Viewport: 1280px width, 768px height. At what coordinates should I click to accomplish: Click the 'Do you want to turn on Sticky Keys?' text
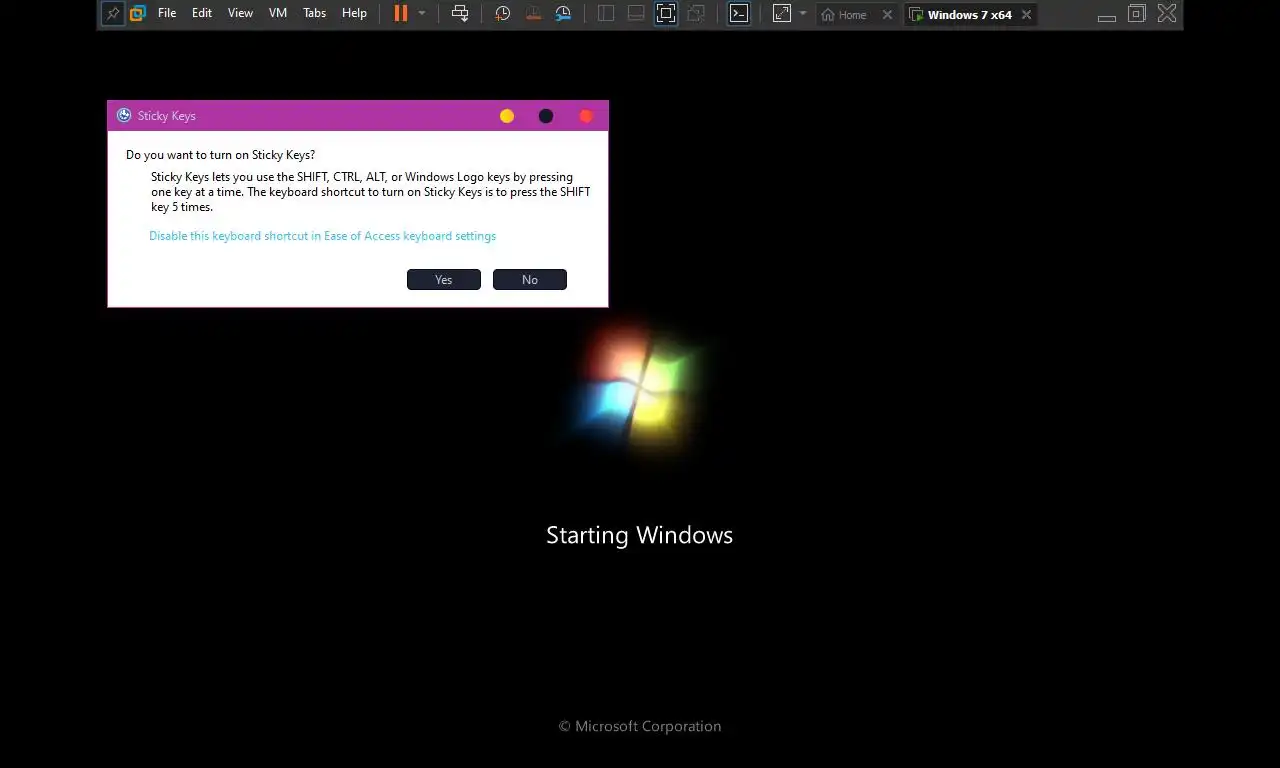pos(220,155)
